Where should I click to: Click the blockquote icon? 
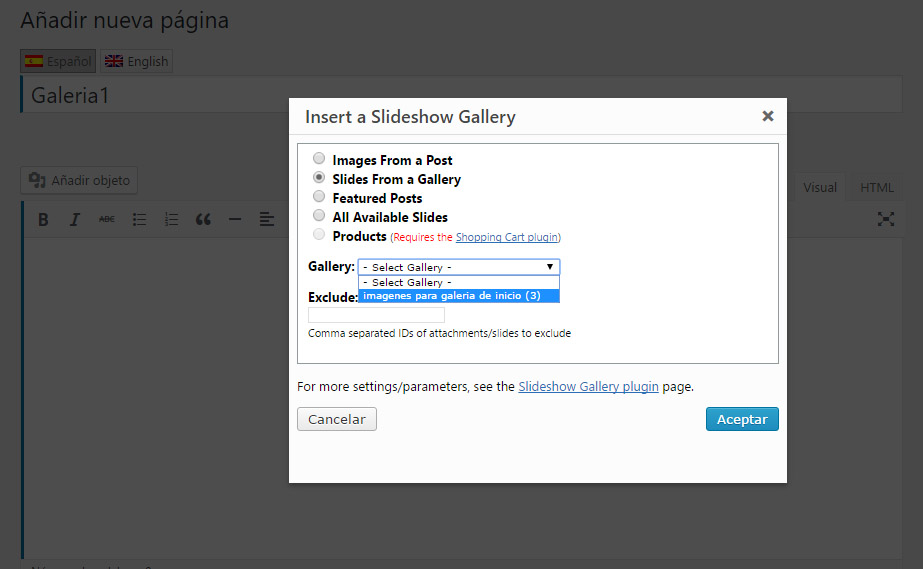203,219
